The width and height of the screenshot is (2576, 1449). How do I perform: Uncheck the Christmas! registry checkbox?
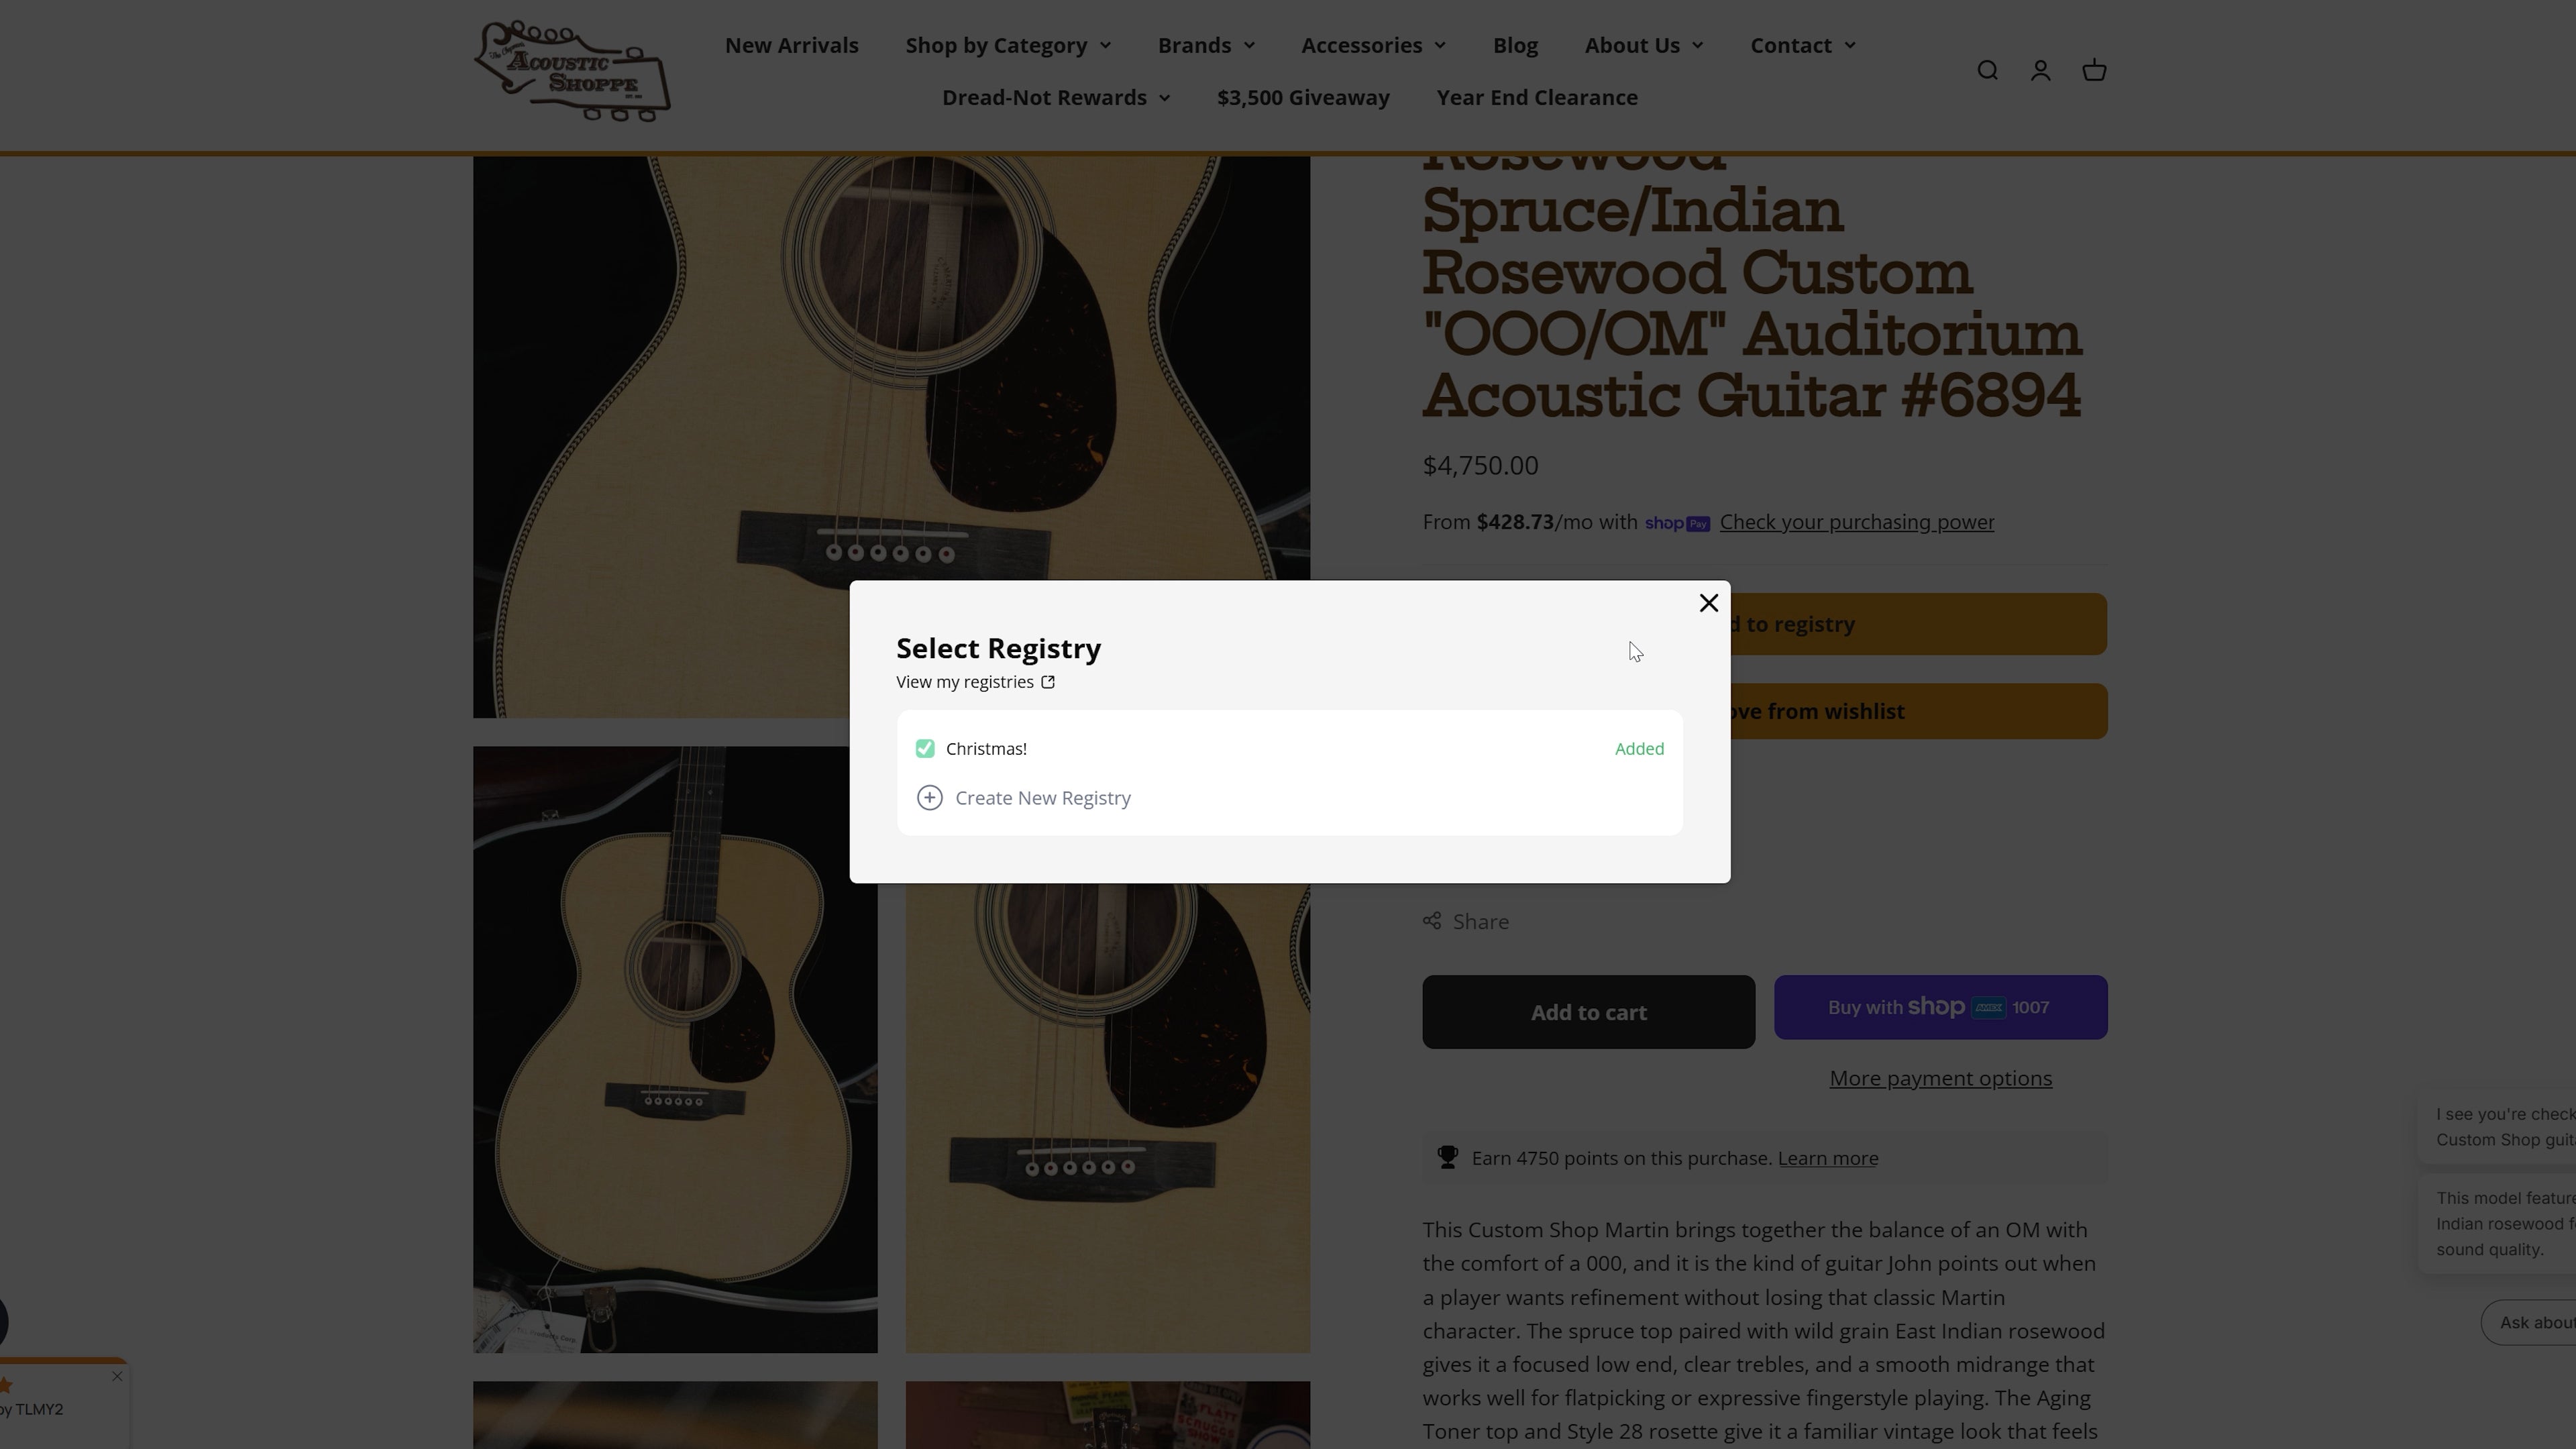(x=925, y=749)
